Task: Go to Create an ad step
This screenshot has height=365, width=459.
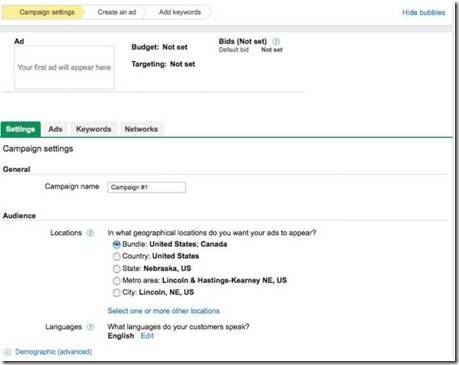Action: pyautogui.click(x=117, y=12)
